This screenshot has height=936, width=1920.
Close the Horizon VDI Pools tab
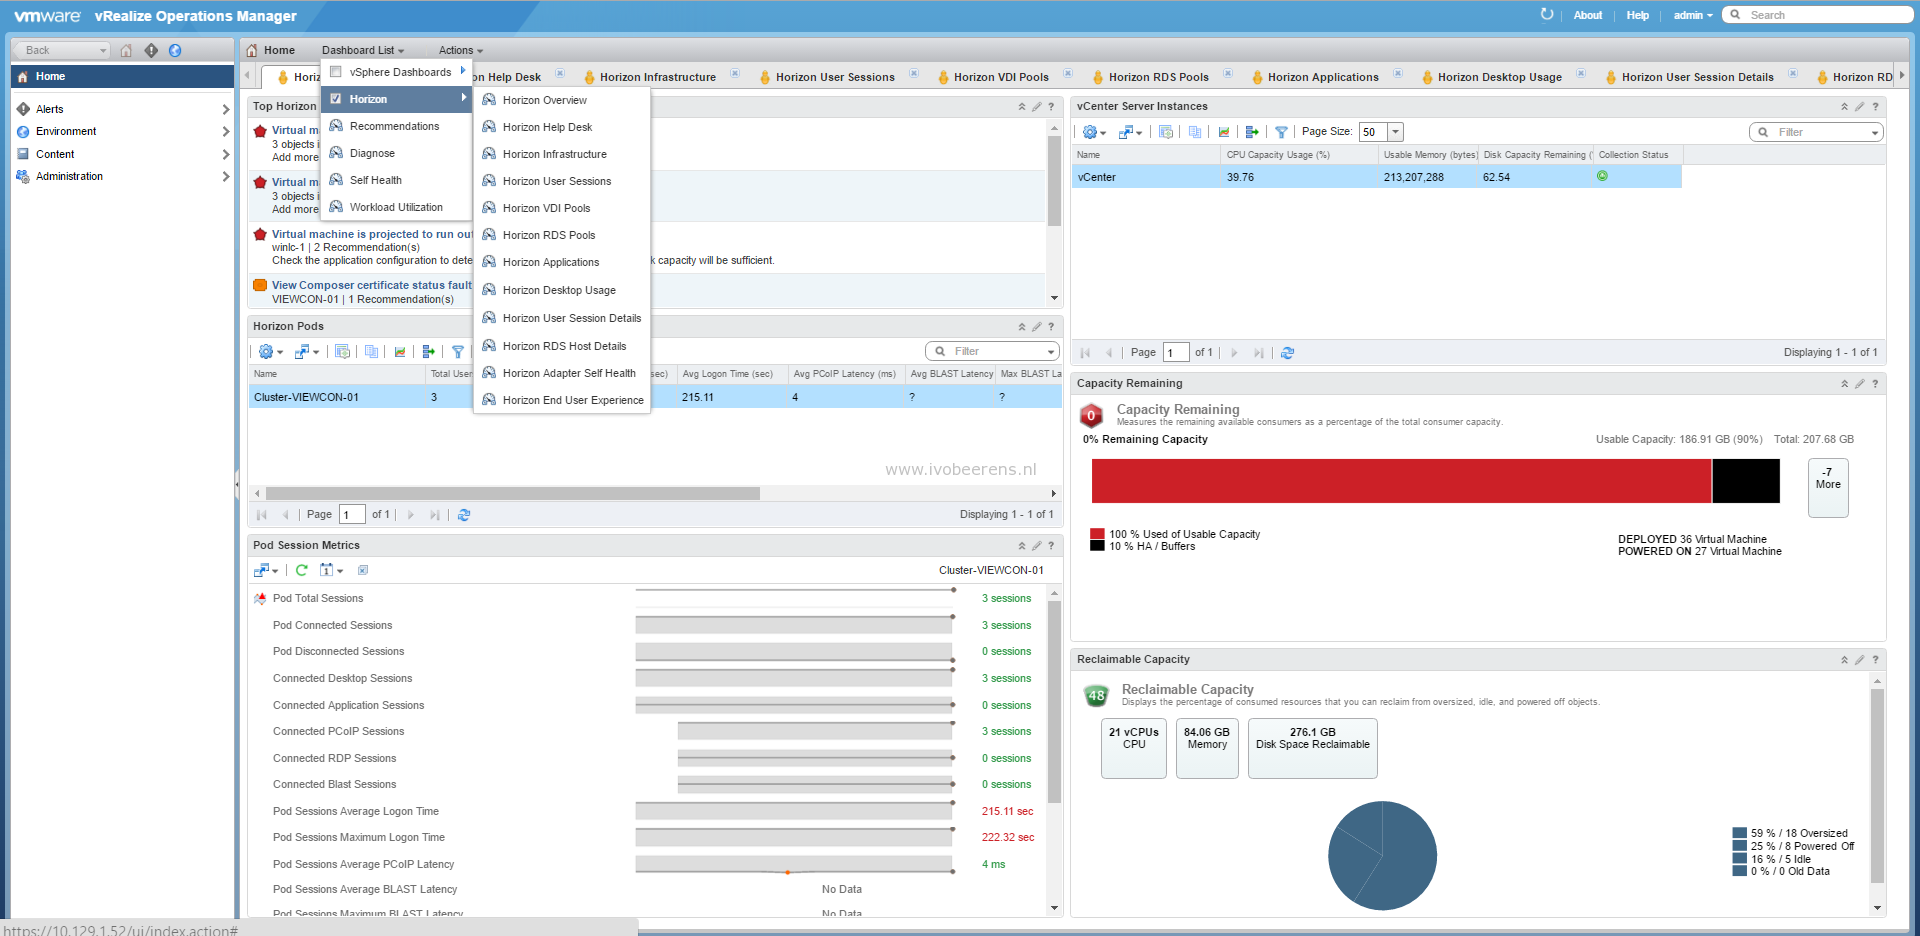[1068, 73]
